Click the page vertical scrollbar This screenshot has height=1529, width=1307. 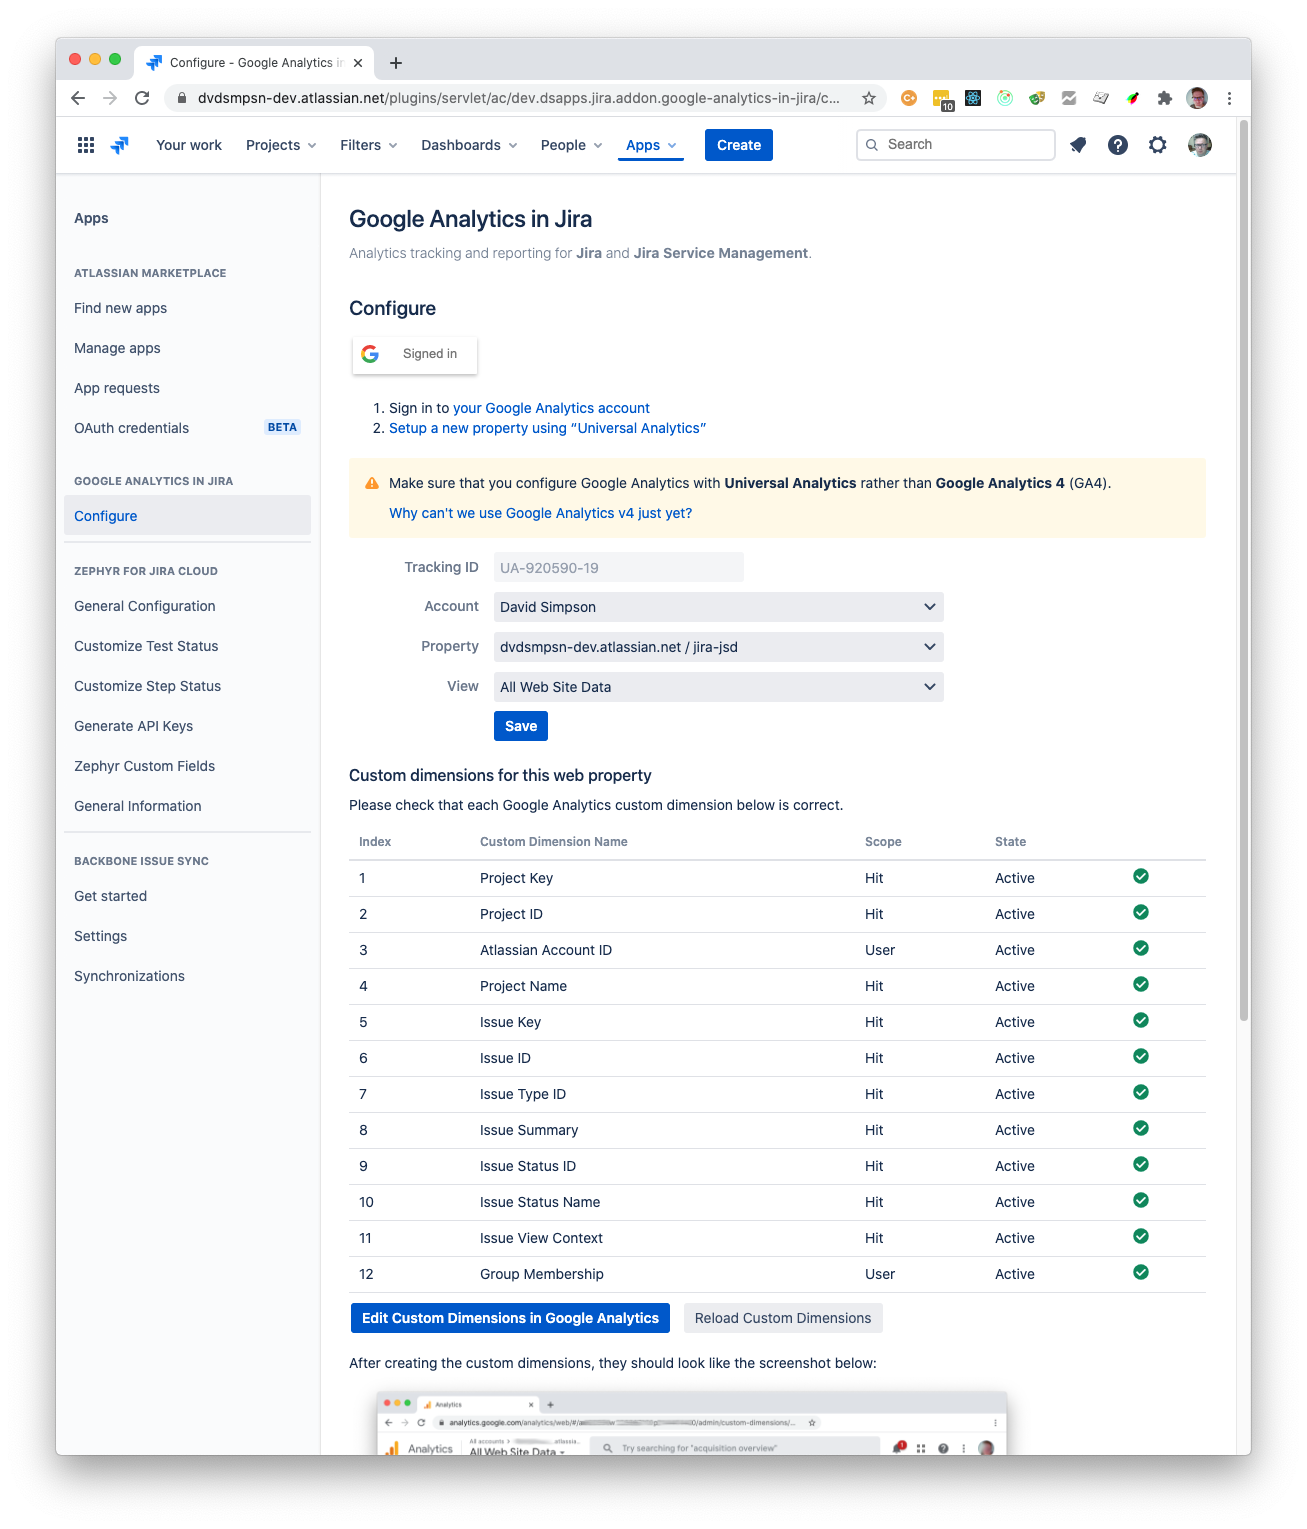coord(1244,570)
